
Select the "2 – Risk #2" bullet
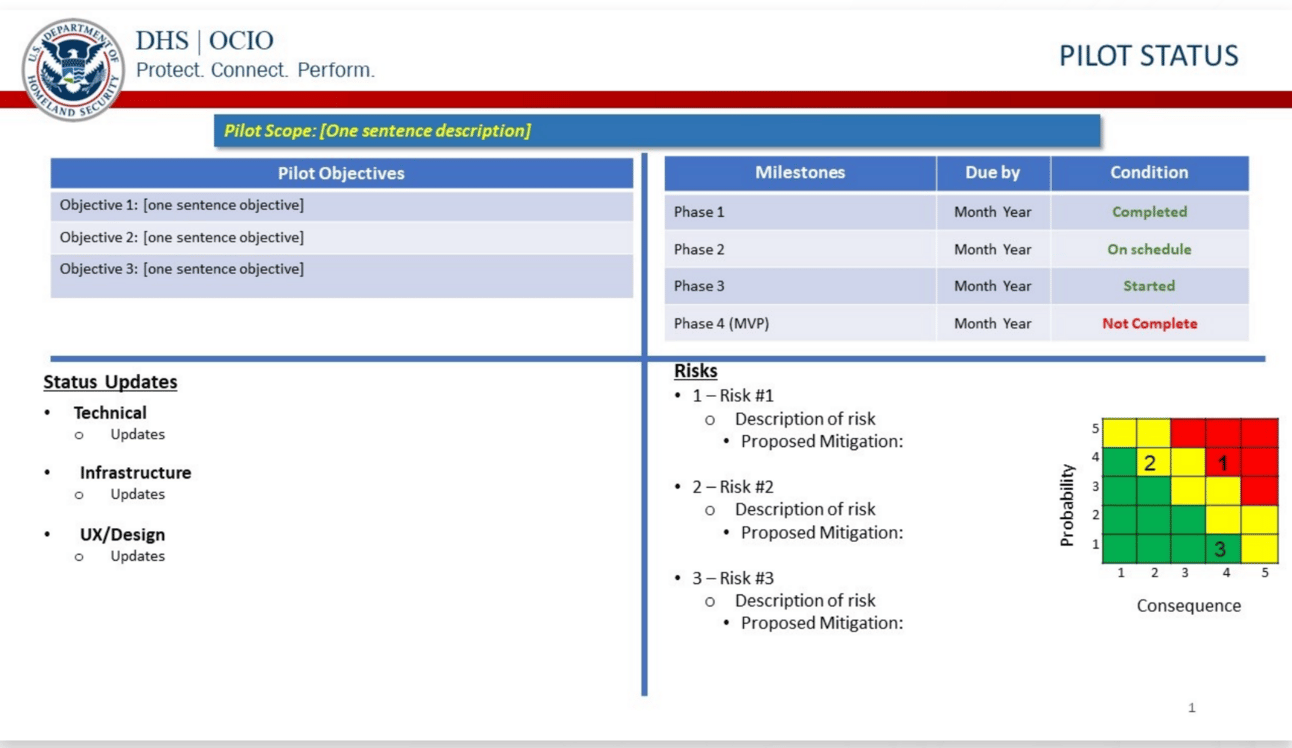pos(733,487)
